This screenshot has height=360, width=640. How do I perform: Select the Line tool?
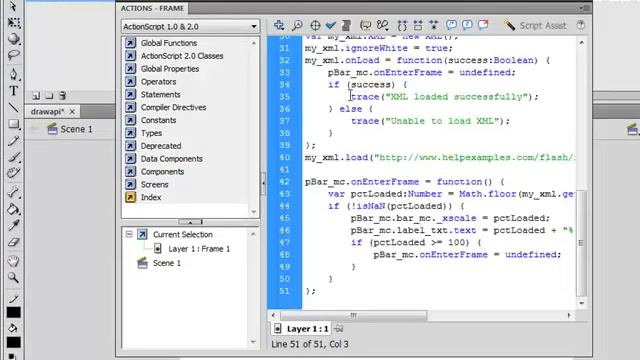pyautogui.click(x=13, y=107)
